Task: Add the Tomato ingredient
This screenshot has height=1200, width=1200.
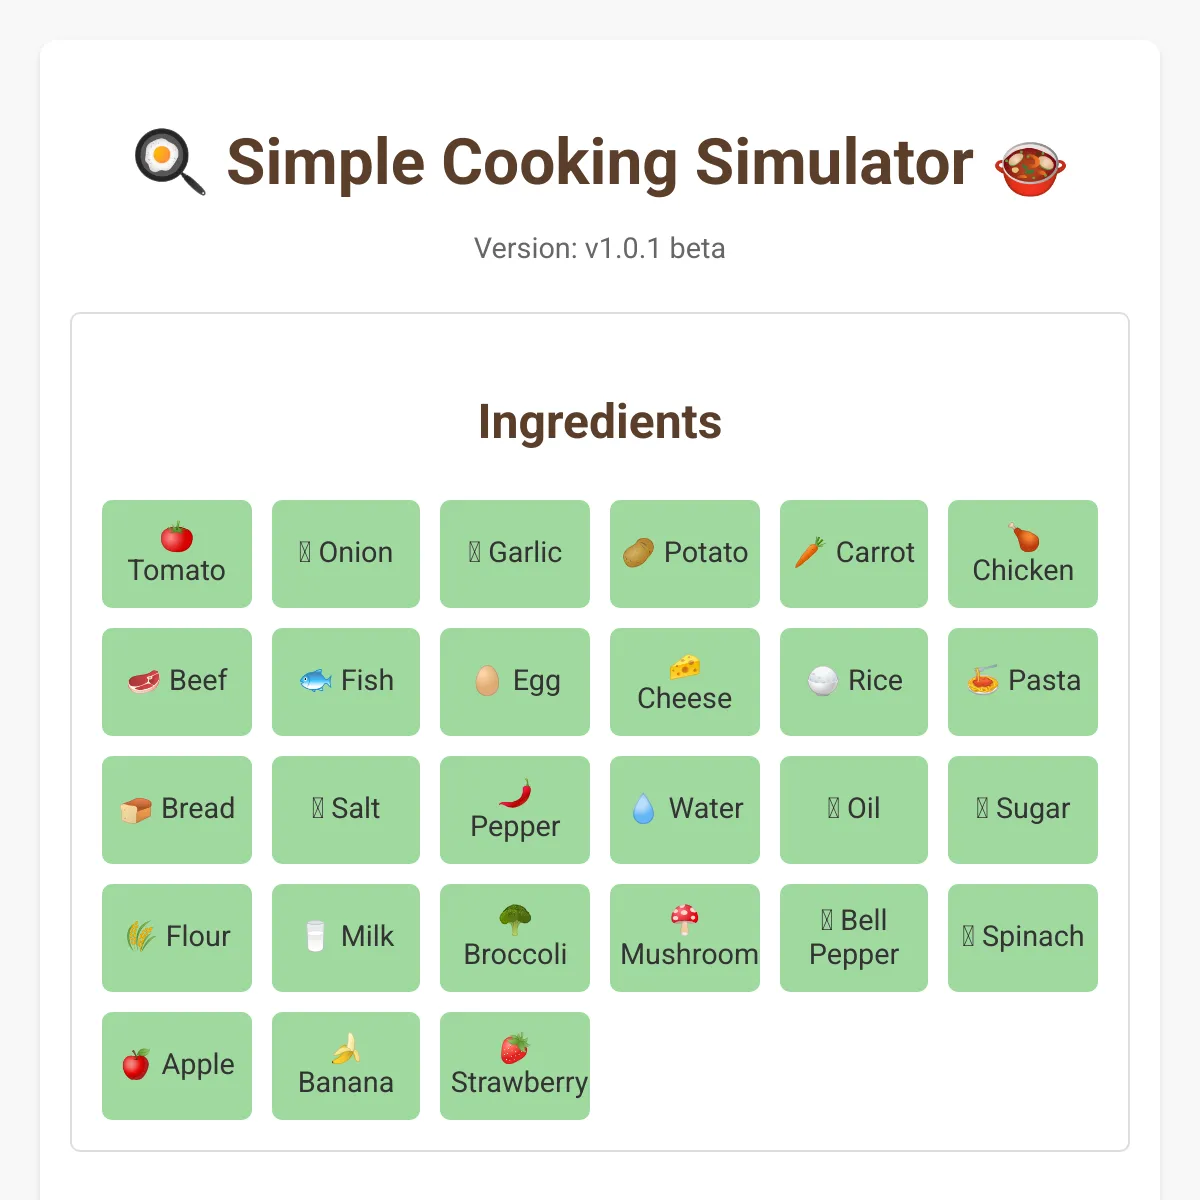Action: (177, 554)
